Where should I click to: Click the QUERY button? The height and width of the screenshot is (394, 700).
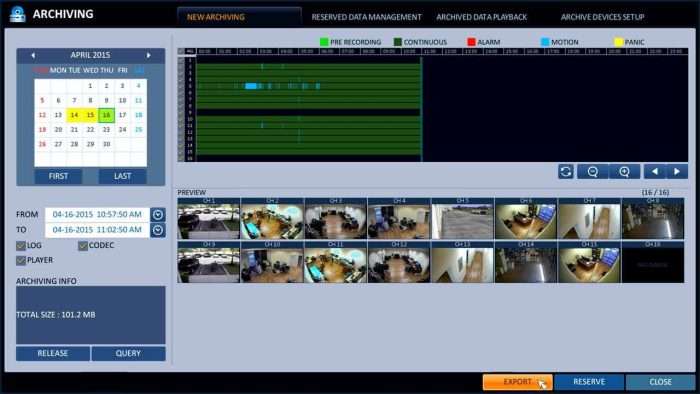(x=128, y=353)
